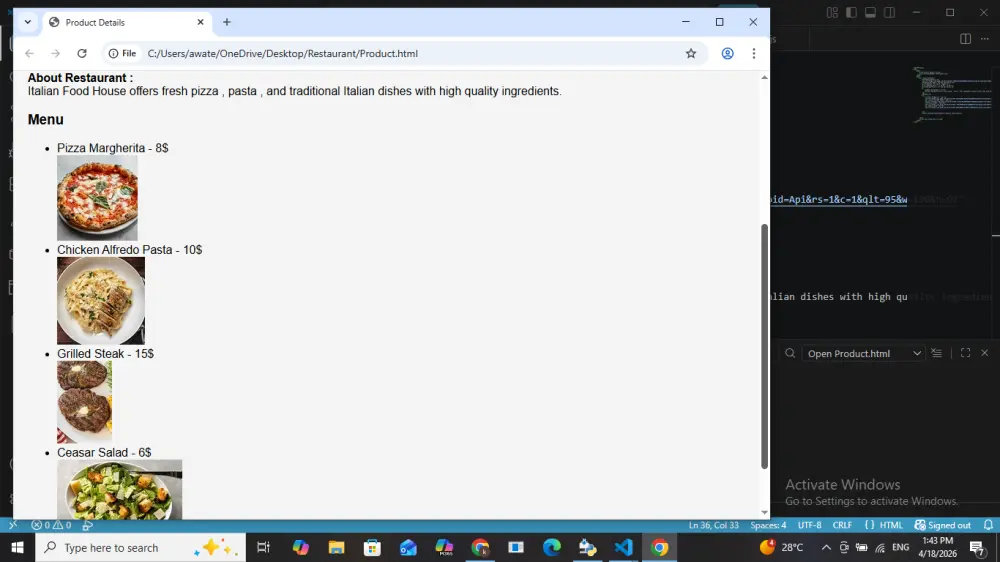
Task: Open remote window status bar icon
Action: 13,526
